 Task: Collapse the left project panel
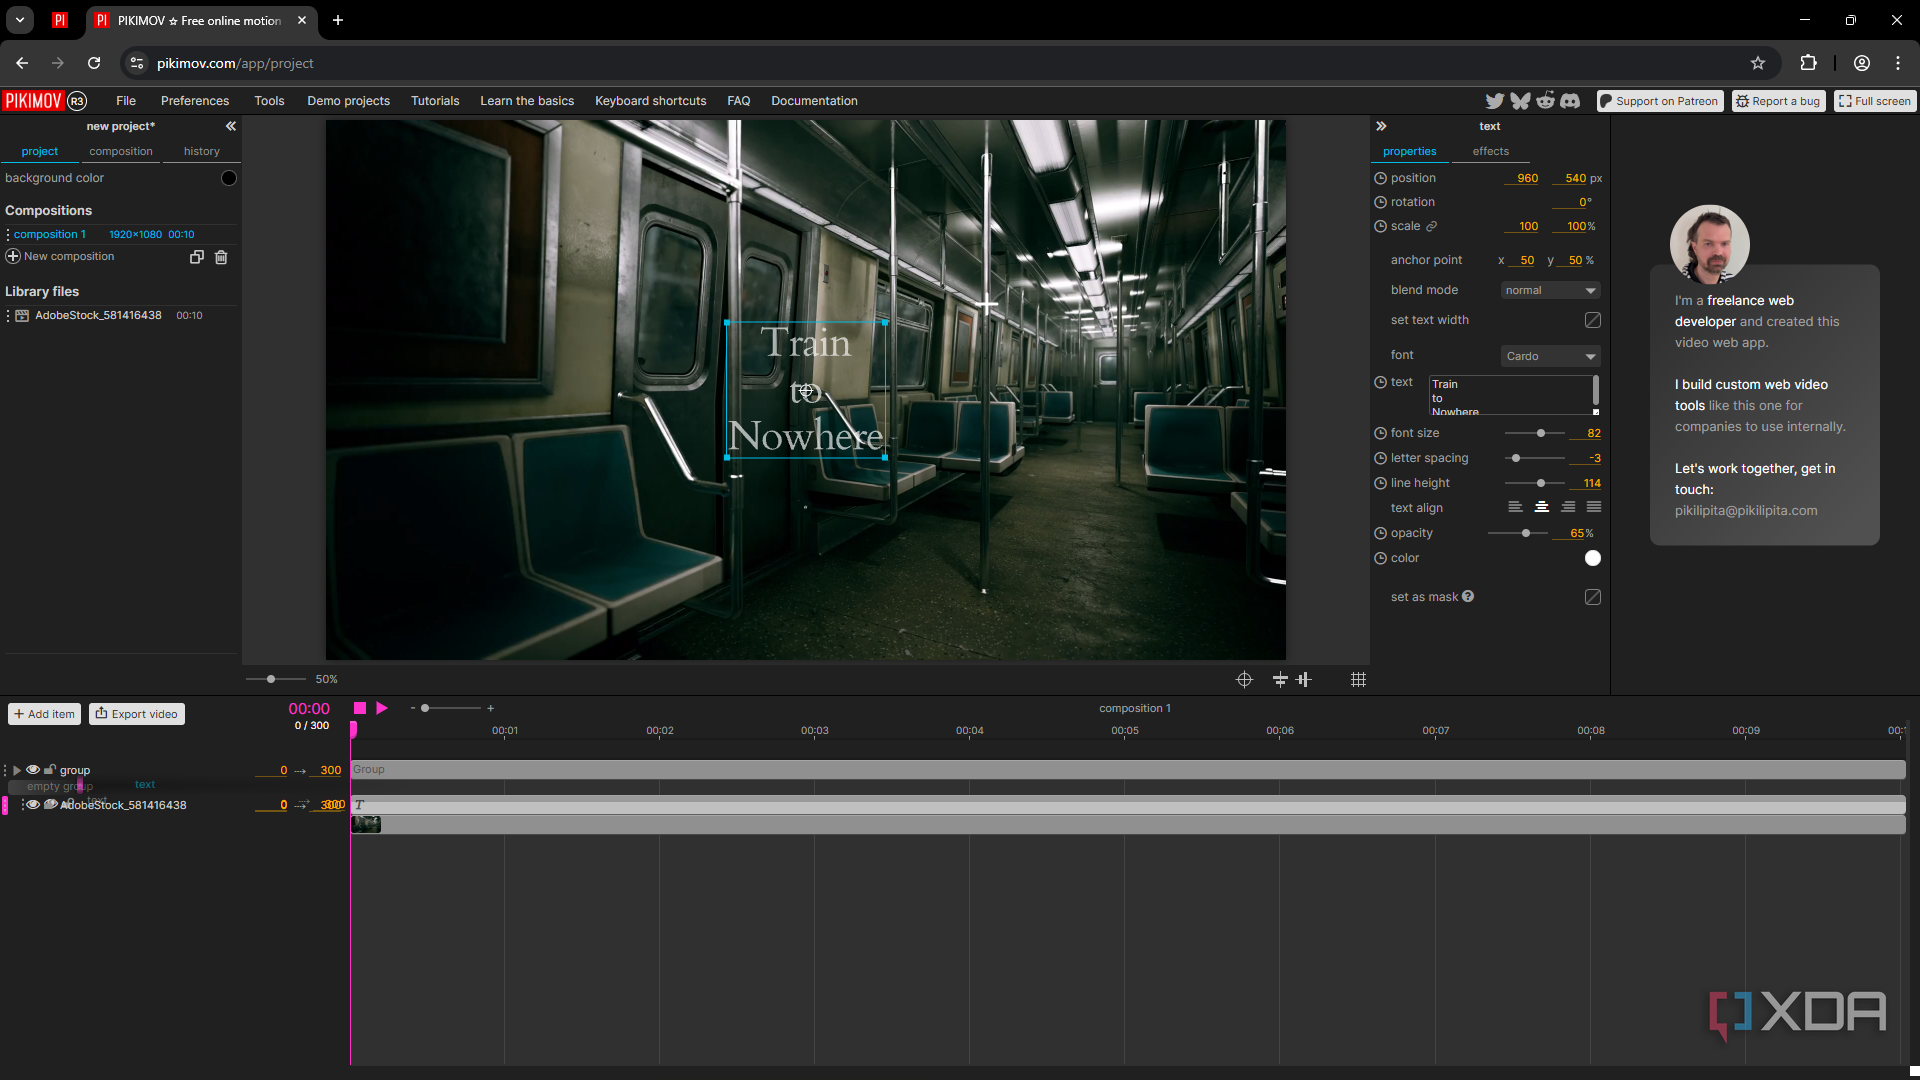coord(231,126)
